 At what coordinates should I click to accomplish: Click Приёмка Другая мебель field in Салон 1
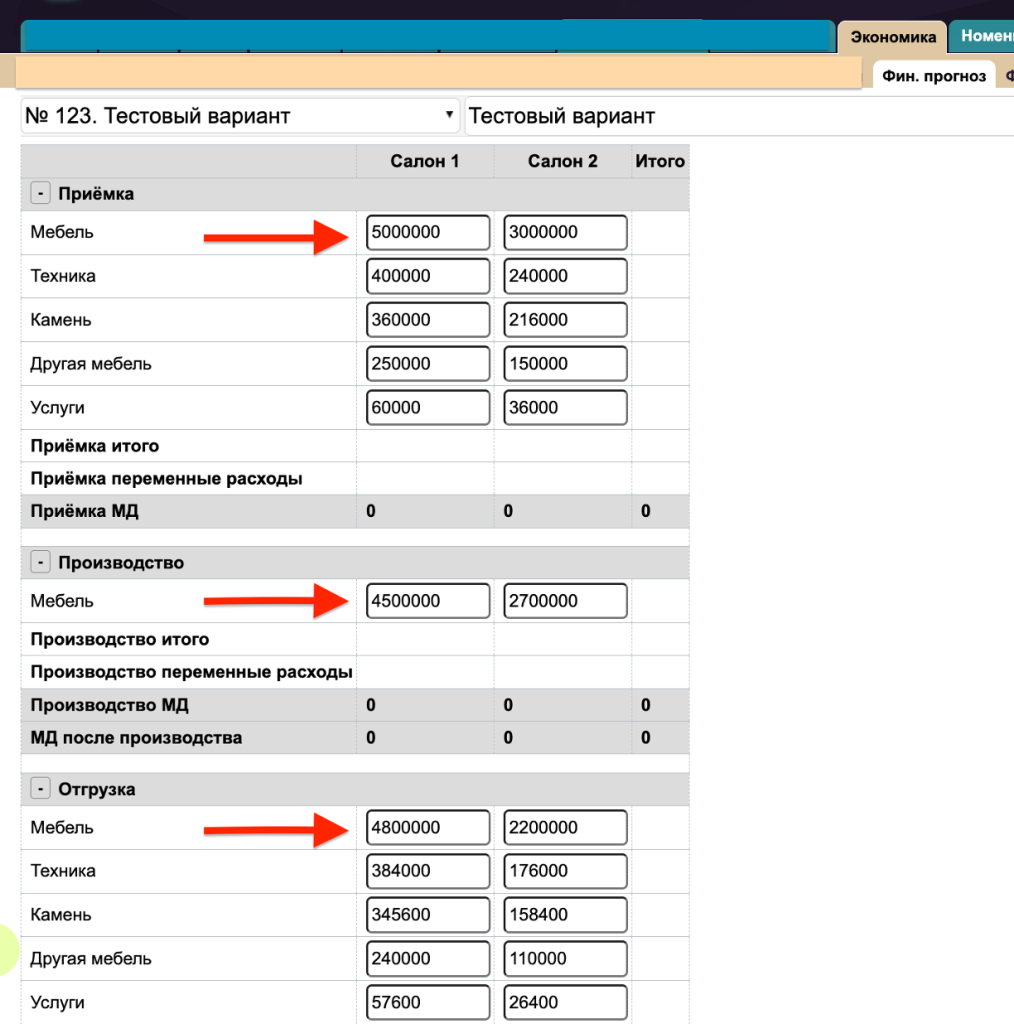428,364
